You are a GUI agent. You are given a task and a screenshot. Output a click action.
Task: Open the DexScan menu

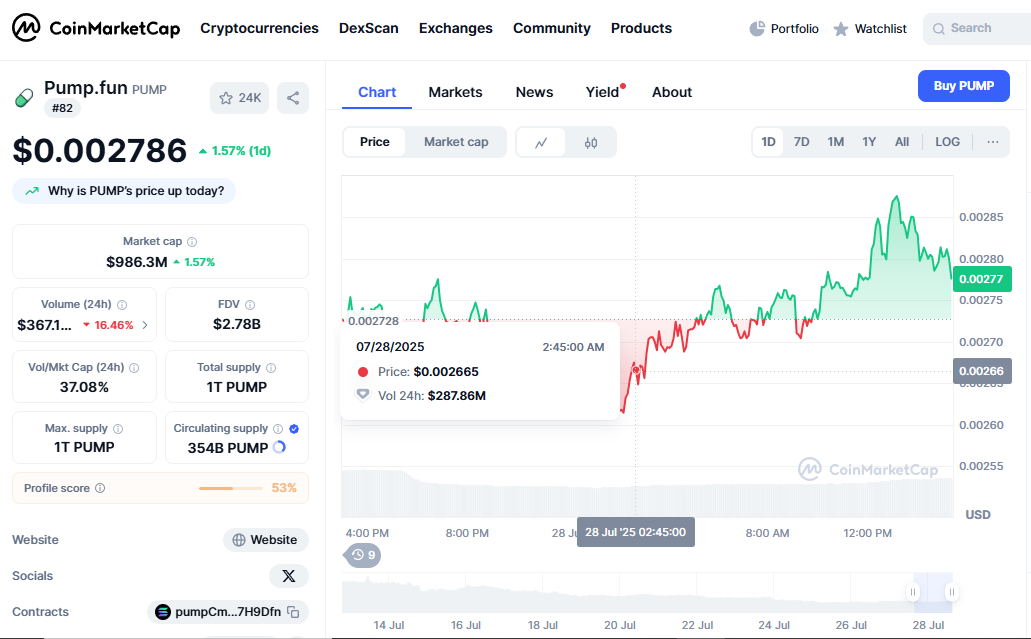(369, 28)
